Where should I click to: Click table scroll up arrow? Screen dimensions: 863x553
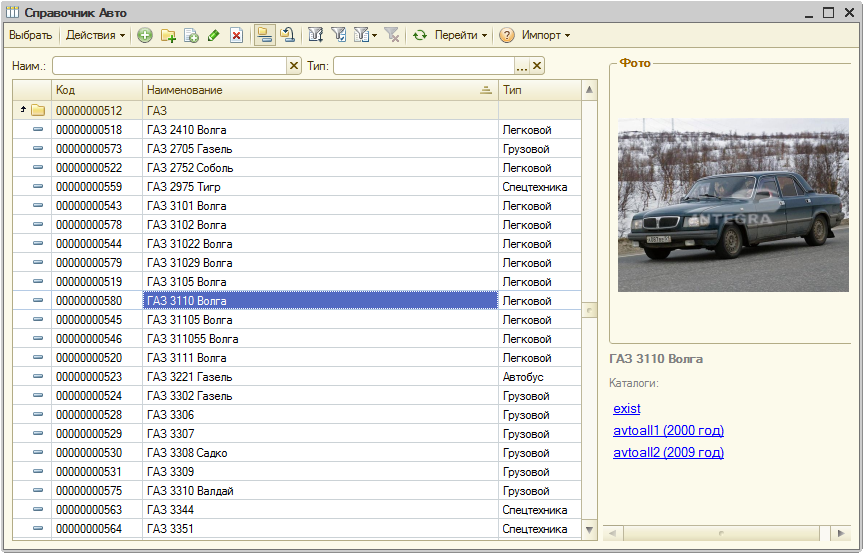coord(589,90)
